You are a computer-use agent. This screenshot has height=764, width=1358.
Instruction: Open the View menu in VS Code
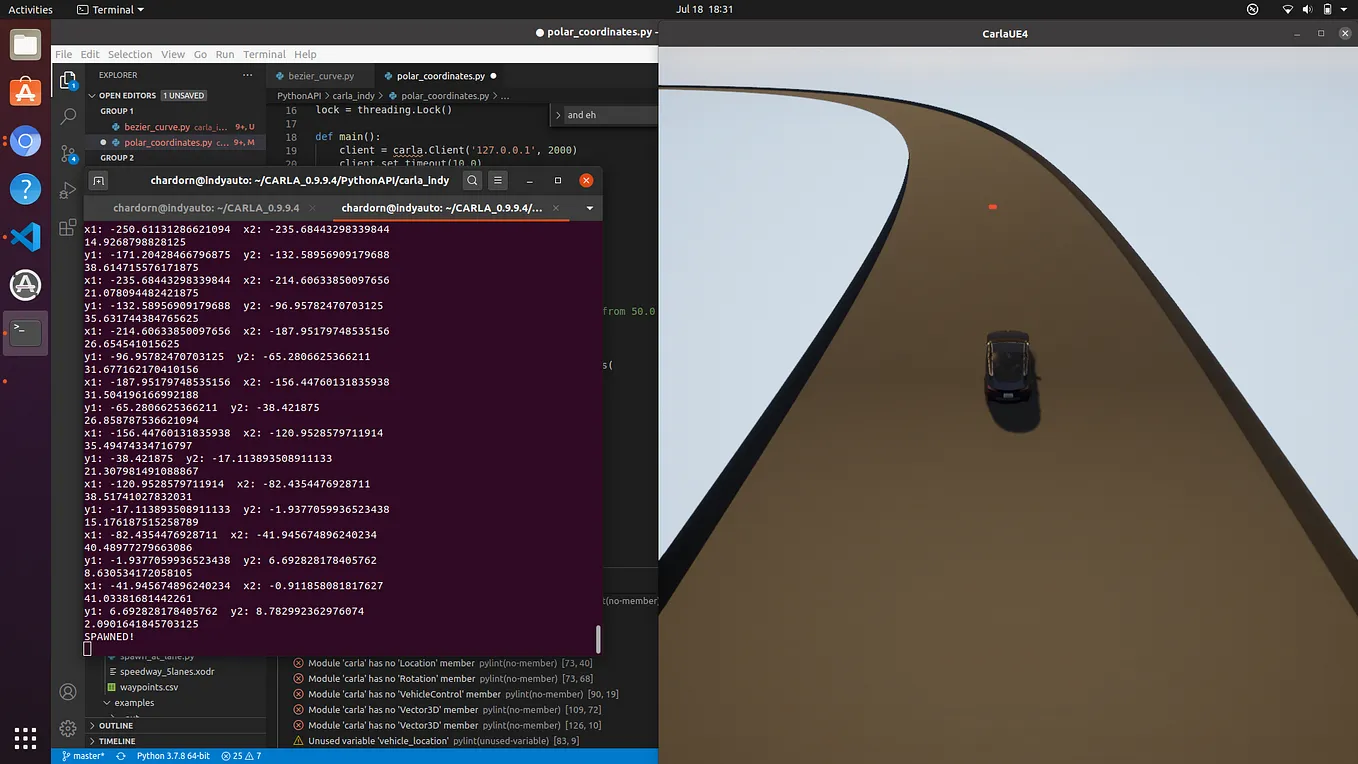(173, 54)
